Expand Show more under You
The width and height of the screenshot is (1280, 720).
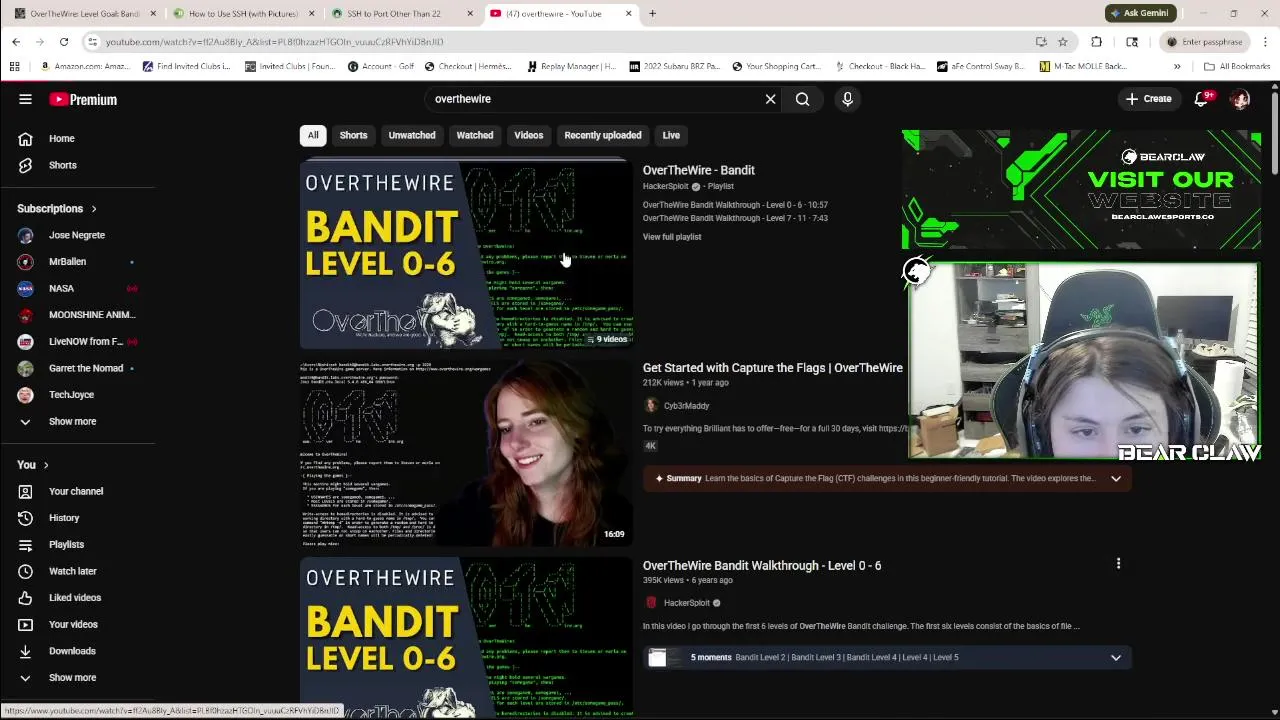[77, 678]
